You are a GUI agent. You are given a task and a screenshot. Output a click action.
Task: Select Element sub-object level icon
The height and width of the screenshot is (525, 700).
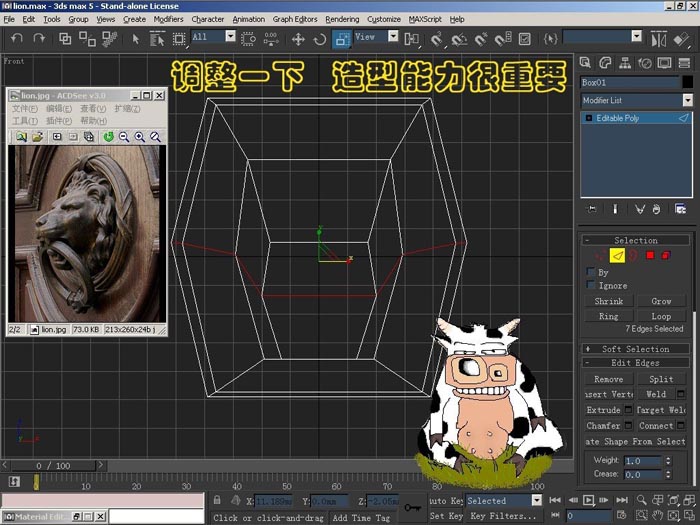click(666, 255)
